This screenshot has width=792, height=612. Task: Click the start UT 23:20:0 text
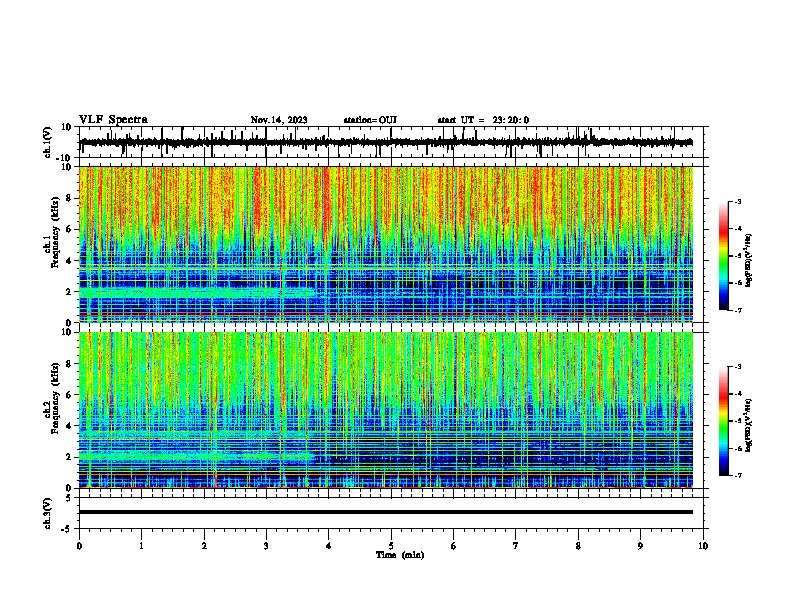pos(483,120)
